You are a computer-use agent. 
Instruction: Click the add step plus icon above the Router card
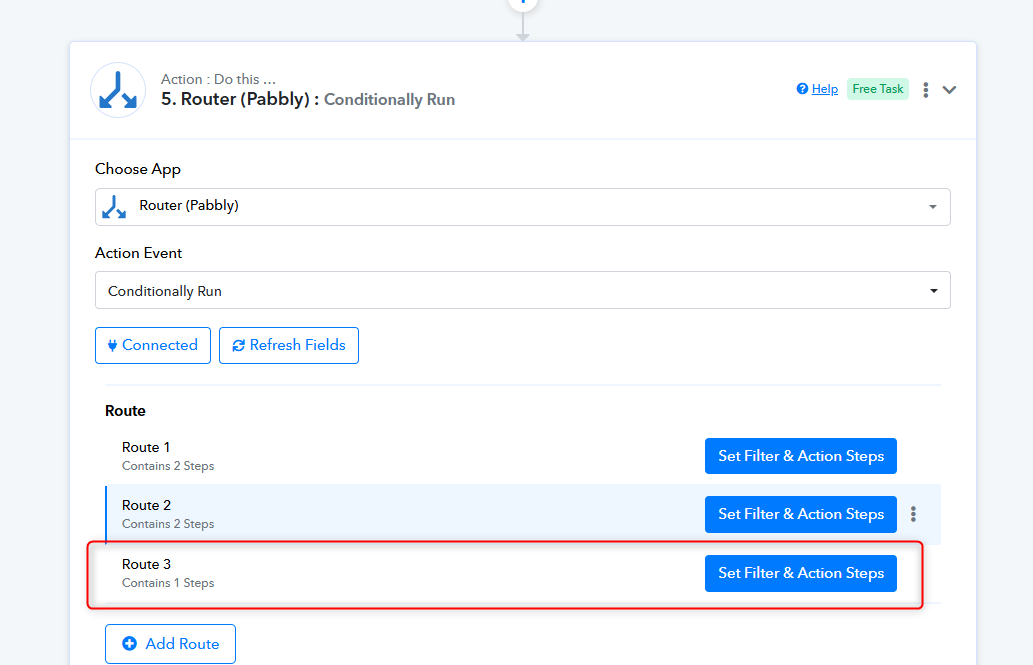522,3
